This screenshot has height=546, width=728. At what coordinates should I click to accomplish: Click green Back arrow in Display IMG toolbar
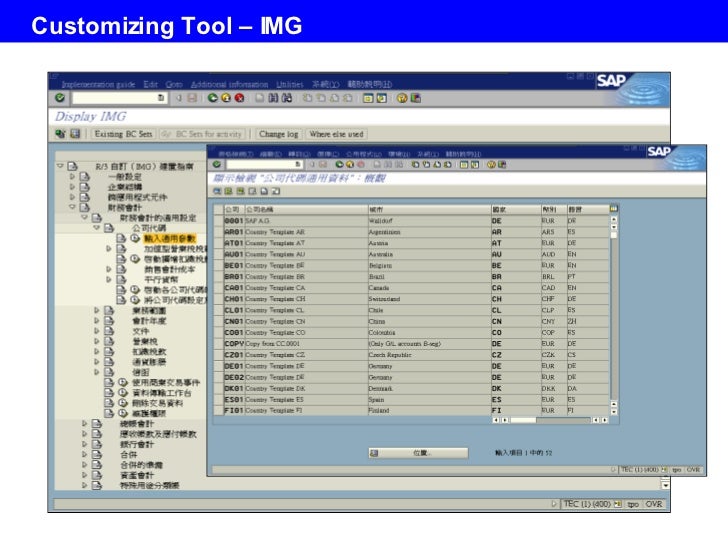click(213, 98)
